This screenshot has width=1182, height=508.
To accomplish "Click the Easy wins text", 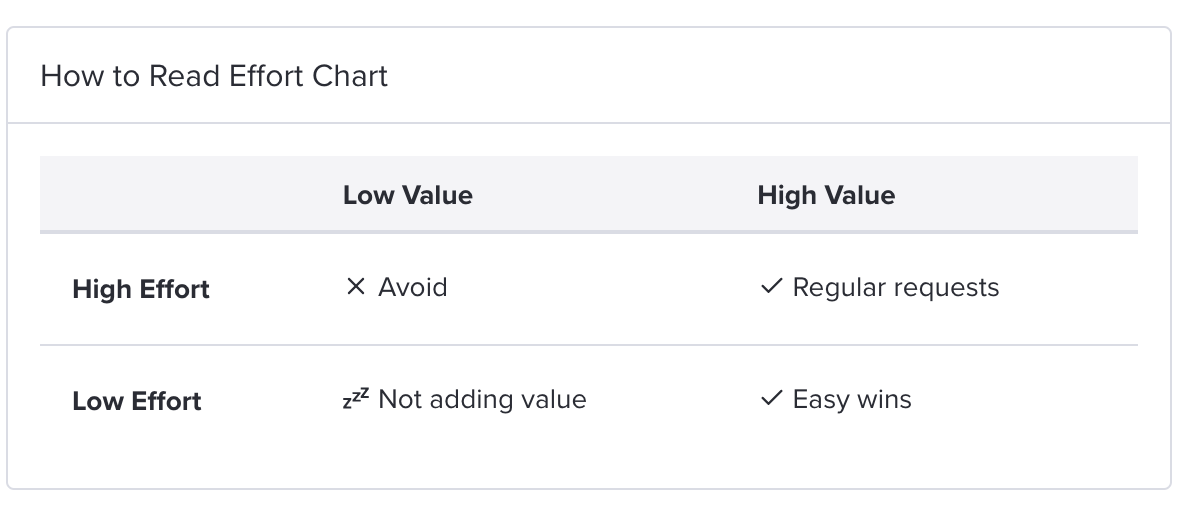I will click(x=852, y=399).
